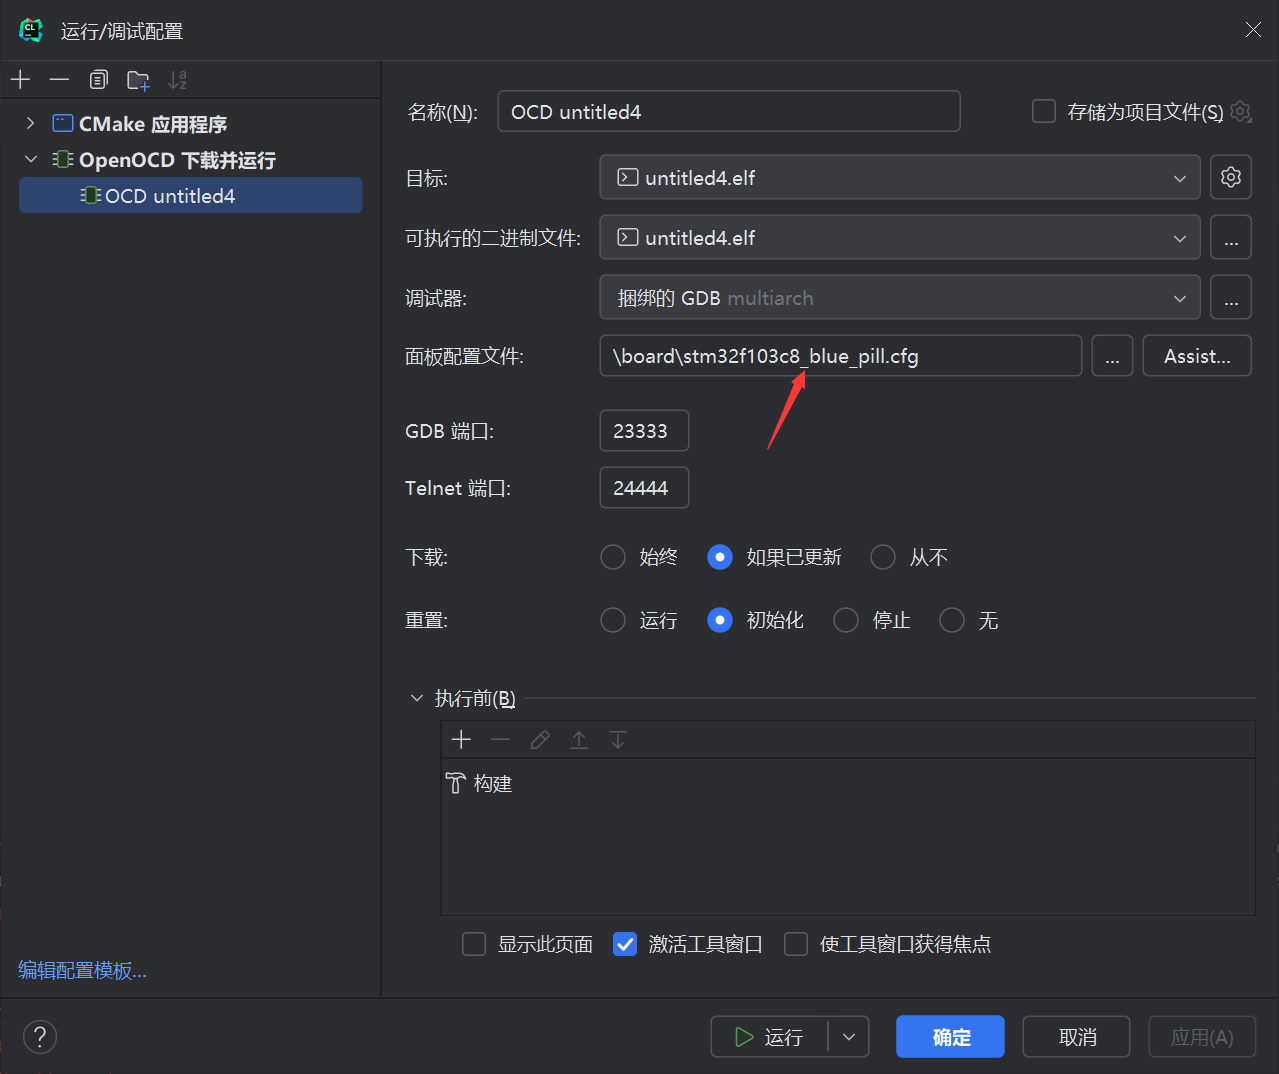The height and width of the screenshot is (1074, 1279).
Task: Add a before-launch task
Action: pos(461,740)
